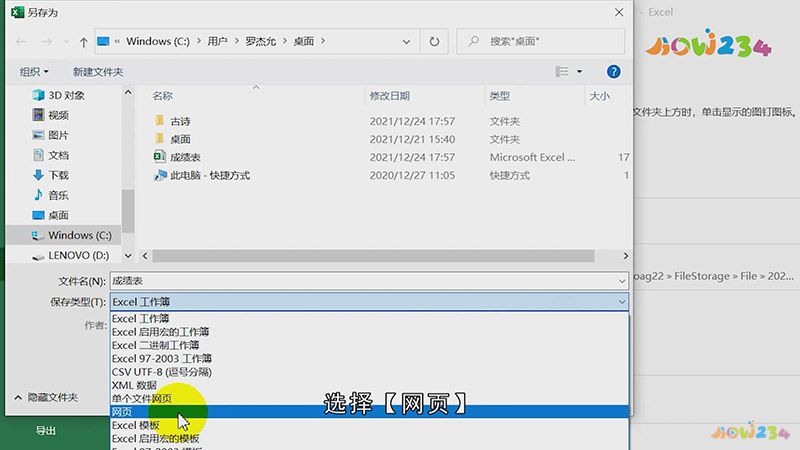Focus the 搜索"桌面" search box
This screenshot has height=450, width=800.
click(x=541, y=41)
